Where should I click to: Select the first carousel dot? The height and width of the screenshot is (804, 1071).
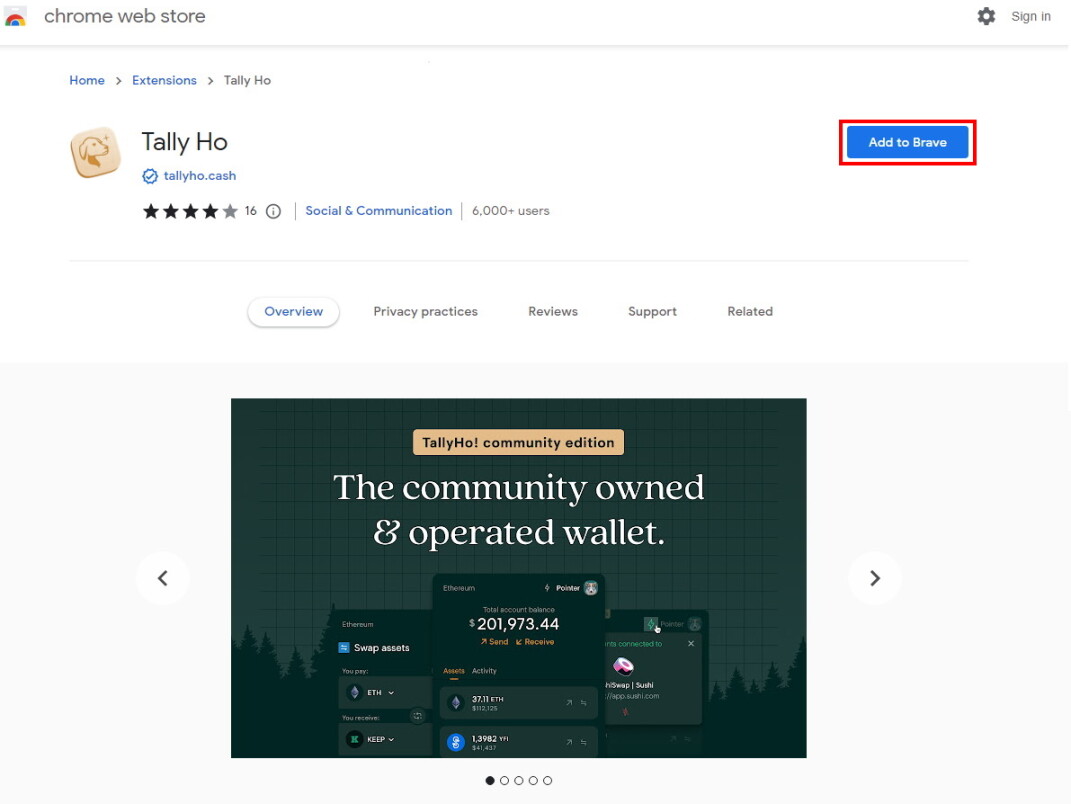click(490, 780)
